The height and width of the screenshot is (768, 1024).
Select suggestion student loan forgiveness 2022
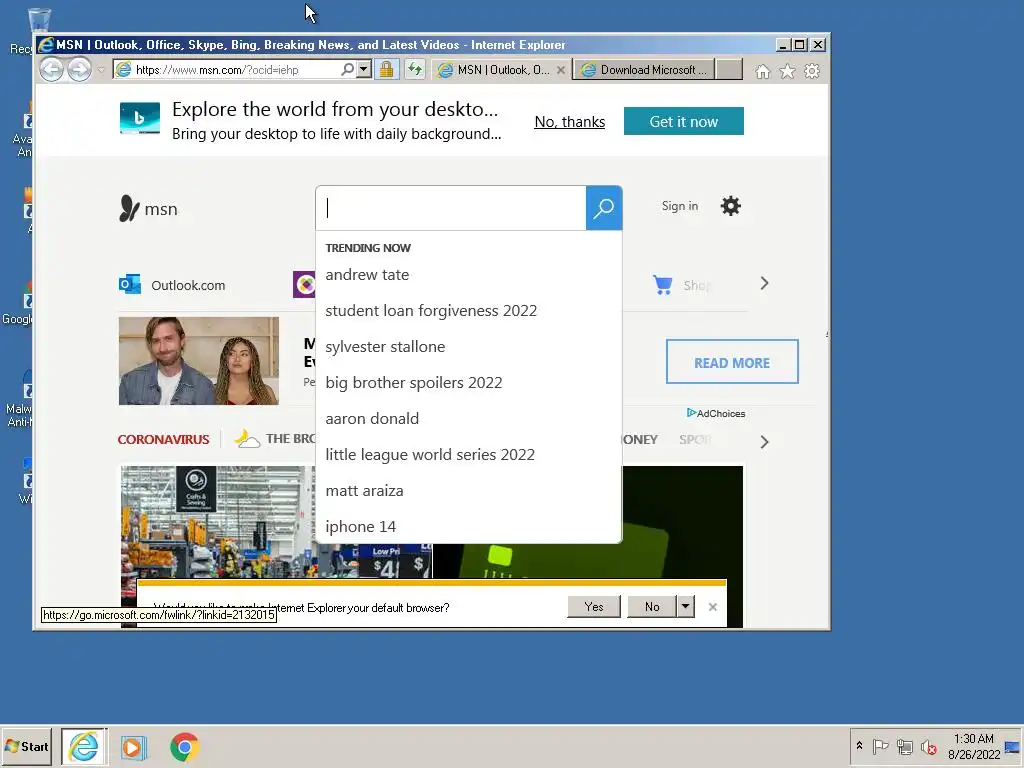pyautogui.click(x=431, y=311)
